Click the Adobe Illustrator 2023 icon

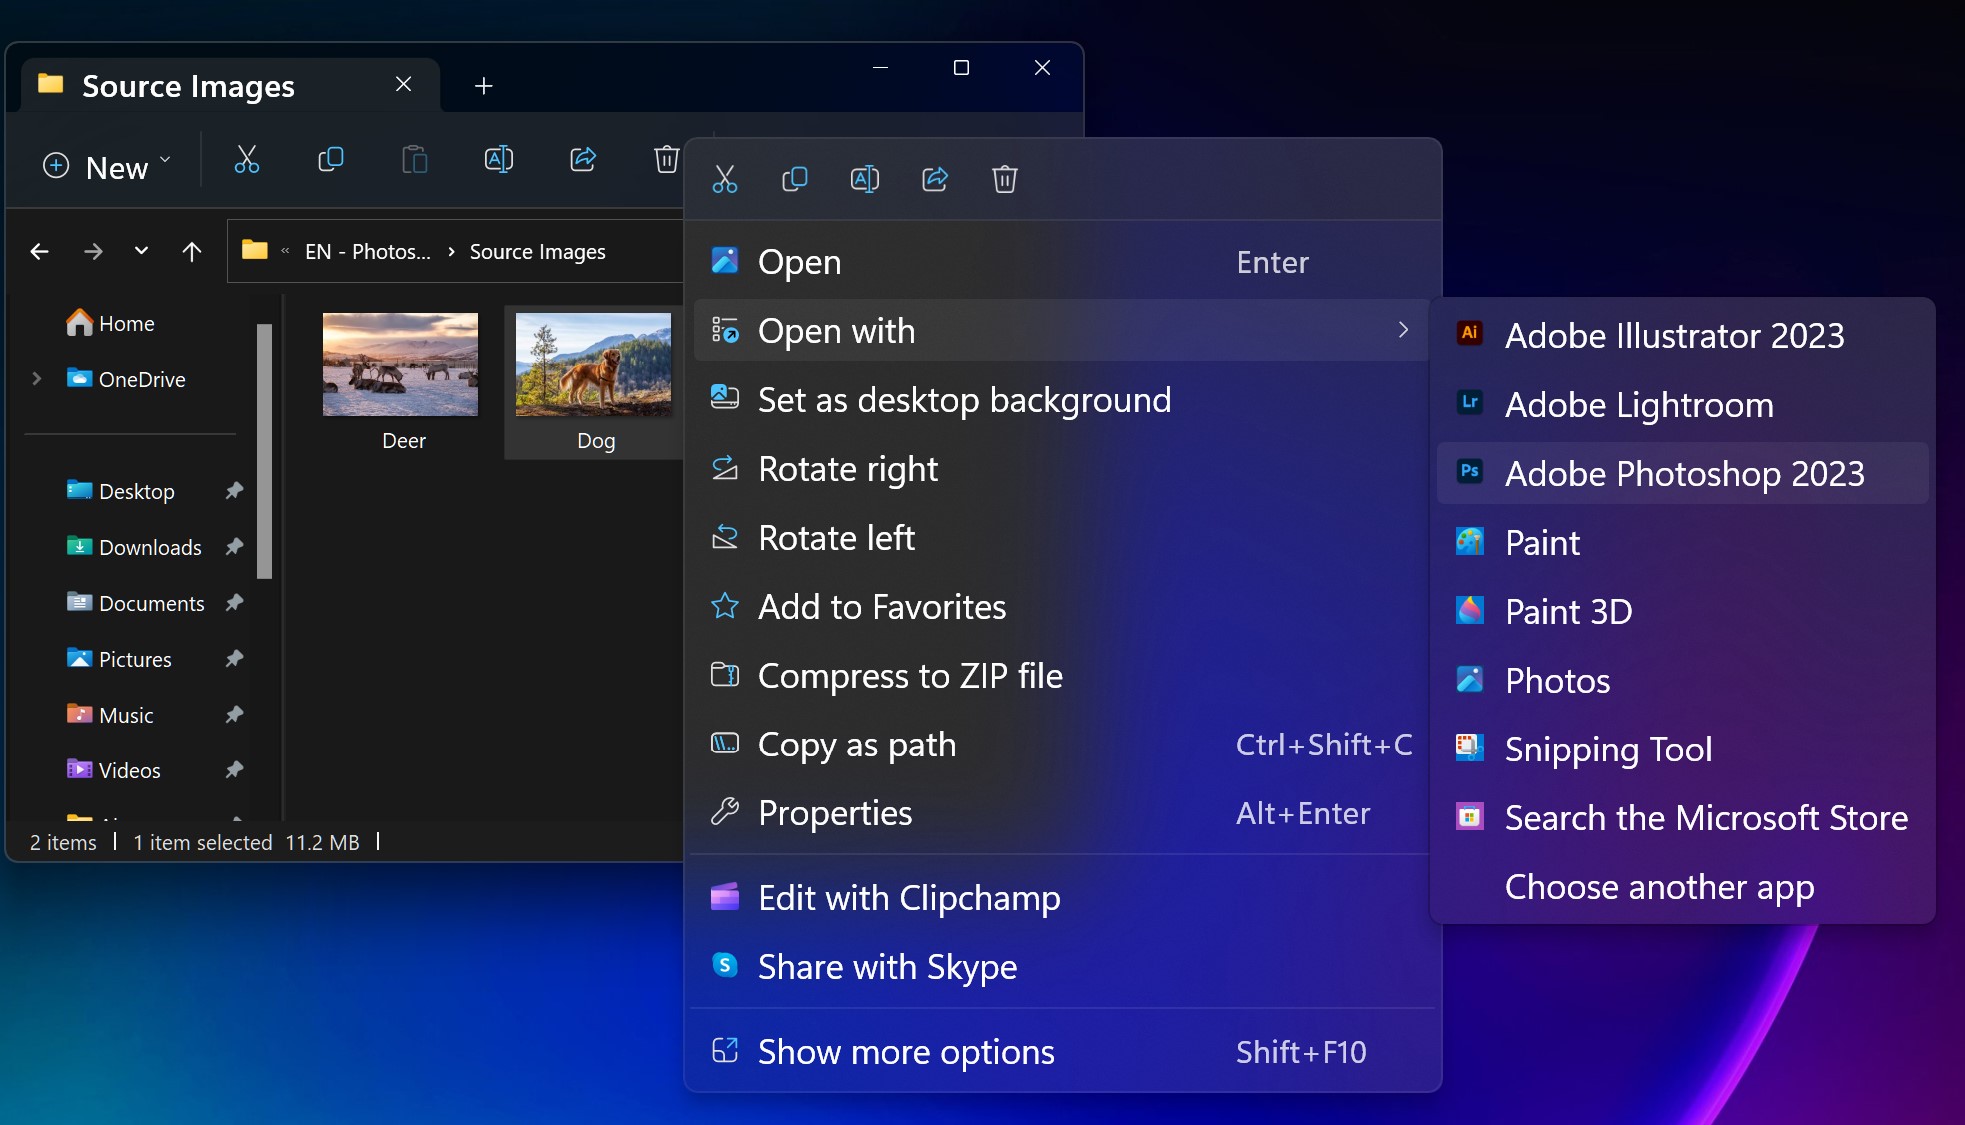click(1470, 336)
